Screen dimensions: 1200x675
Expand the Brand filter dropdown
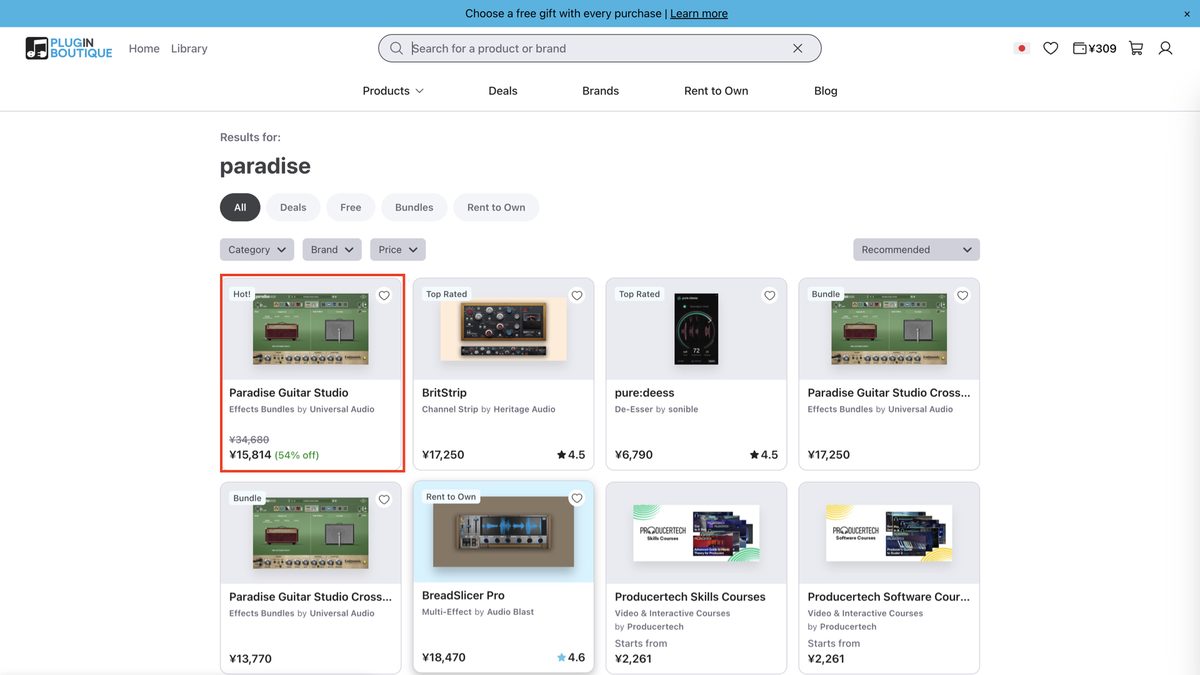click(332, 250)
